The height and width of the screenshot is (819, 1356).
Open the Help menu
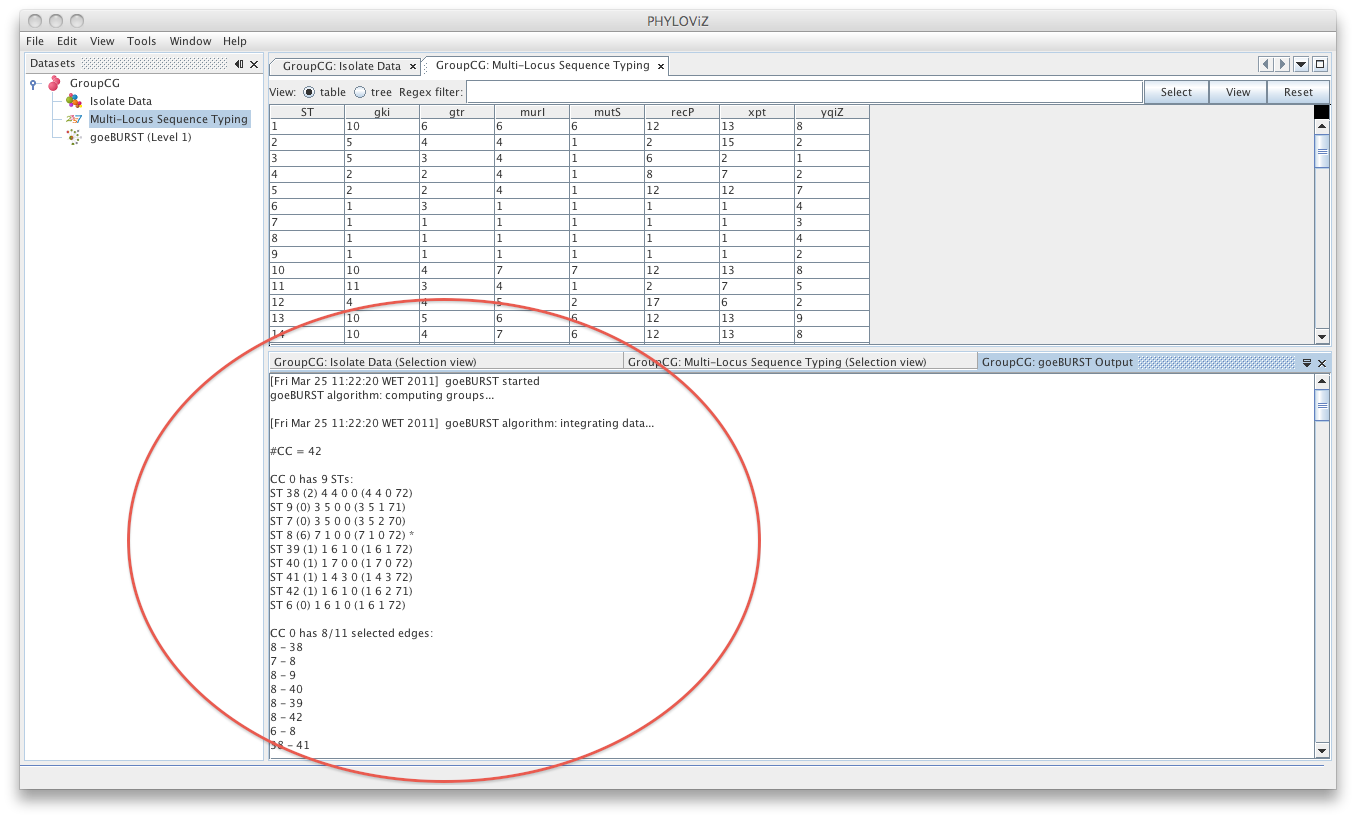pos(235,41)
